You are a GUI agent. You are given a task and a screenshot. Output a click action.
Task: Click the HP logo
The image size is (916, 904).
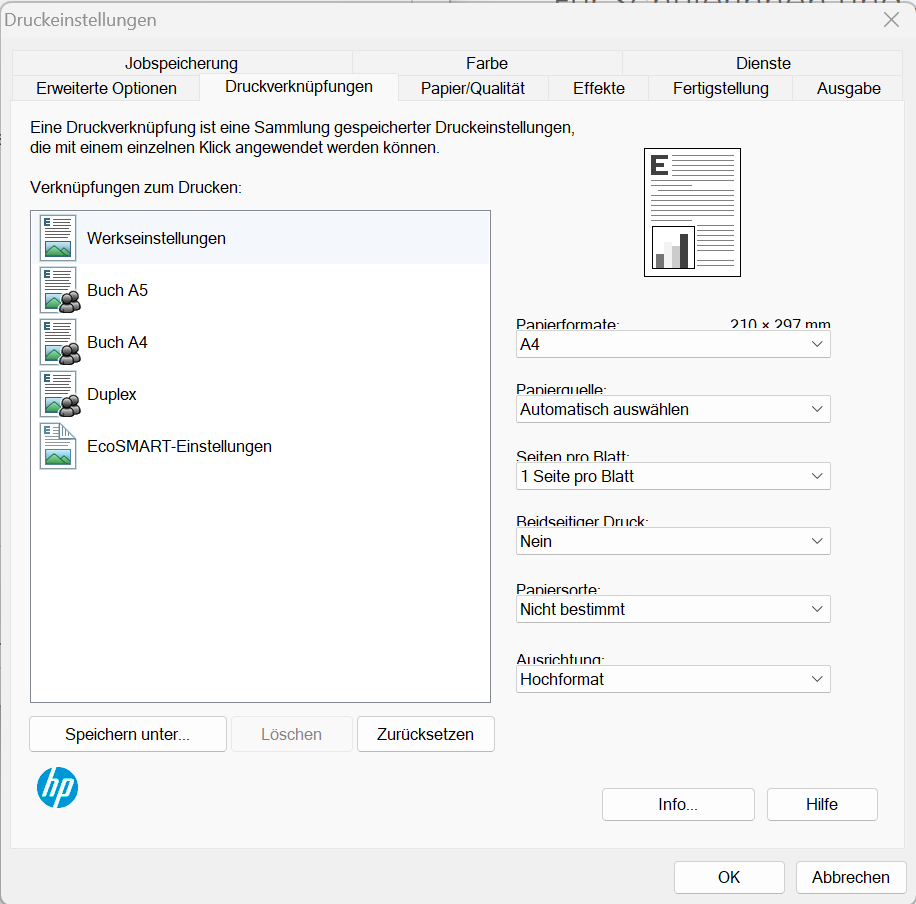(x=57, y=788)
